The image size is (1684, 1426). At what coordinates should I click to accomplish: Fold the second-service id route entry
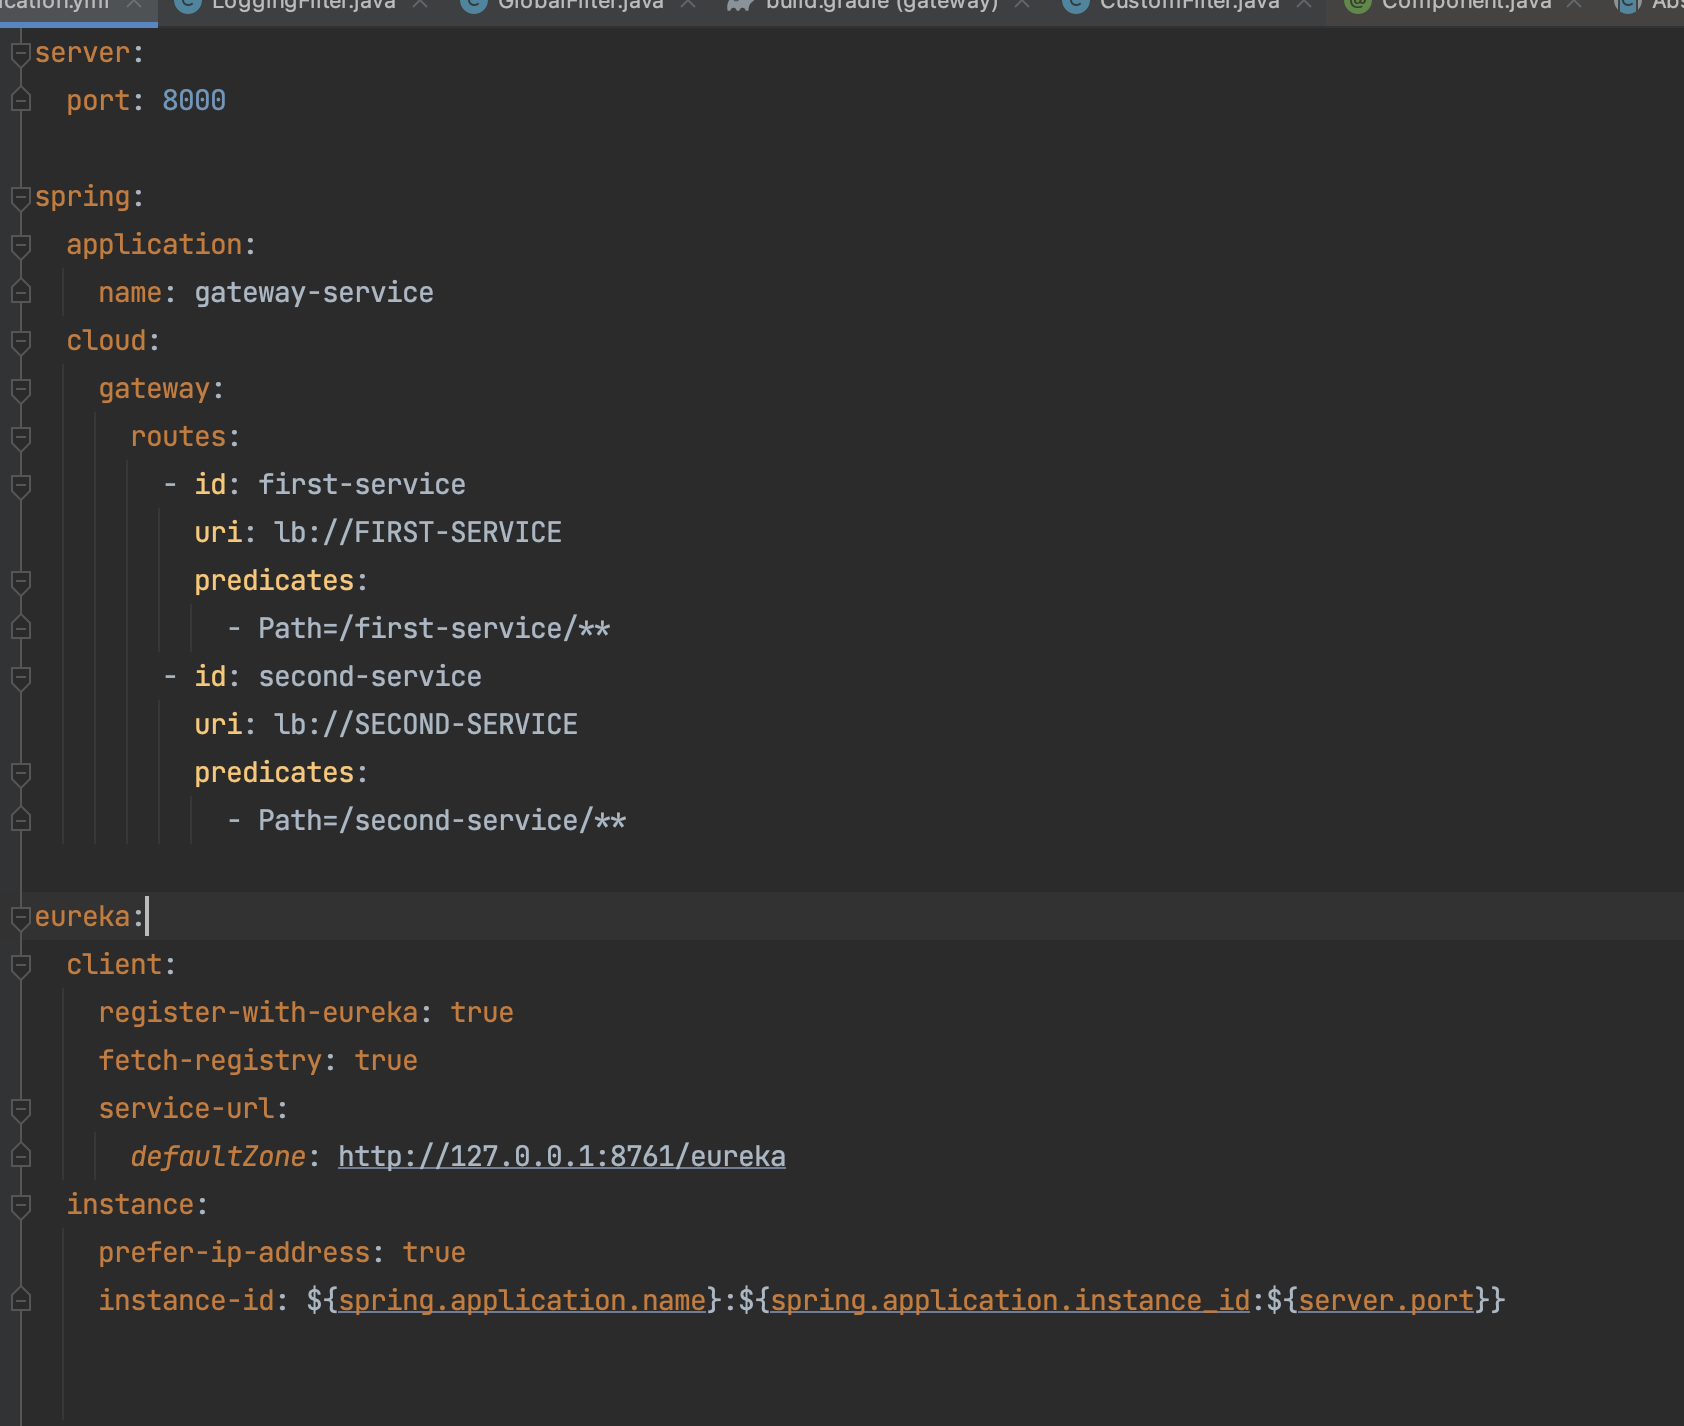point(20,677)
